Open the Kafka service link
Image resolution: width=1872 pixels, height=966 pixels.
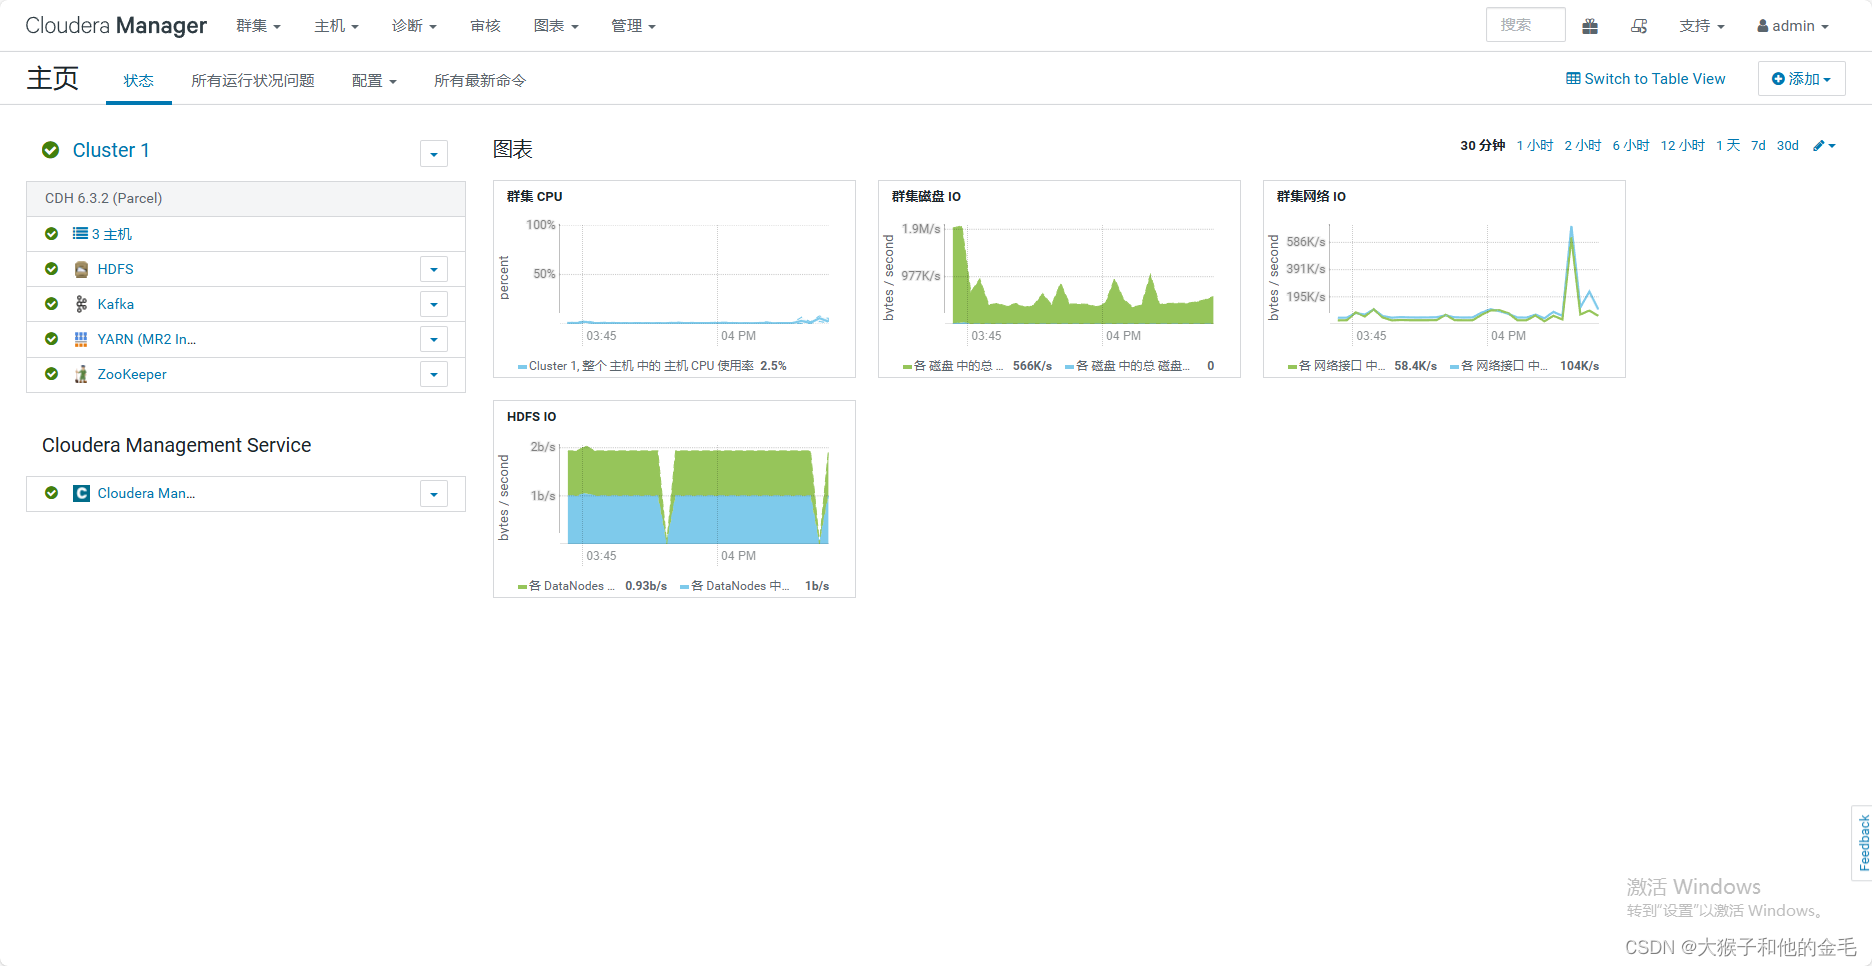coord(116,304)
